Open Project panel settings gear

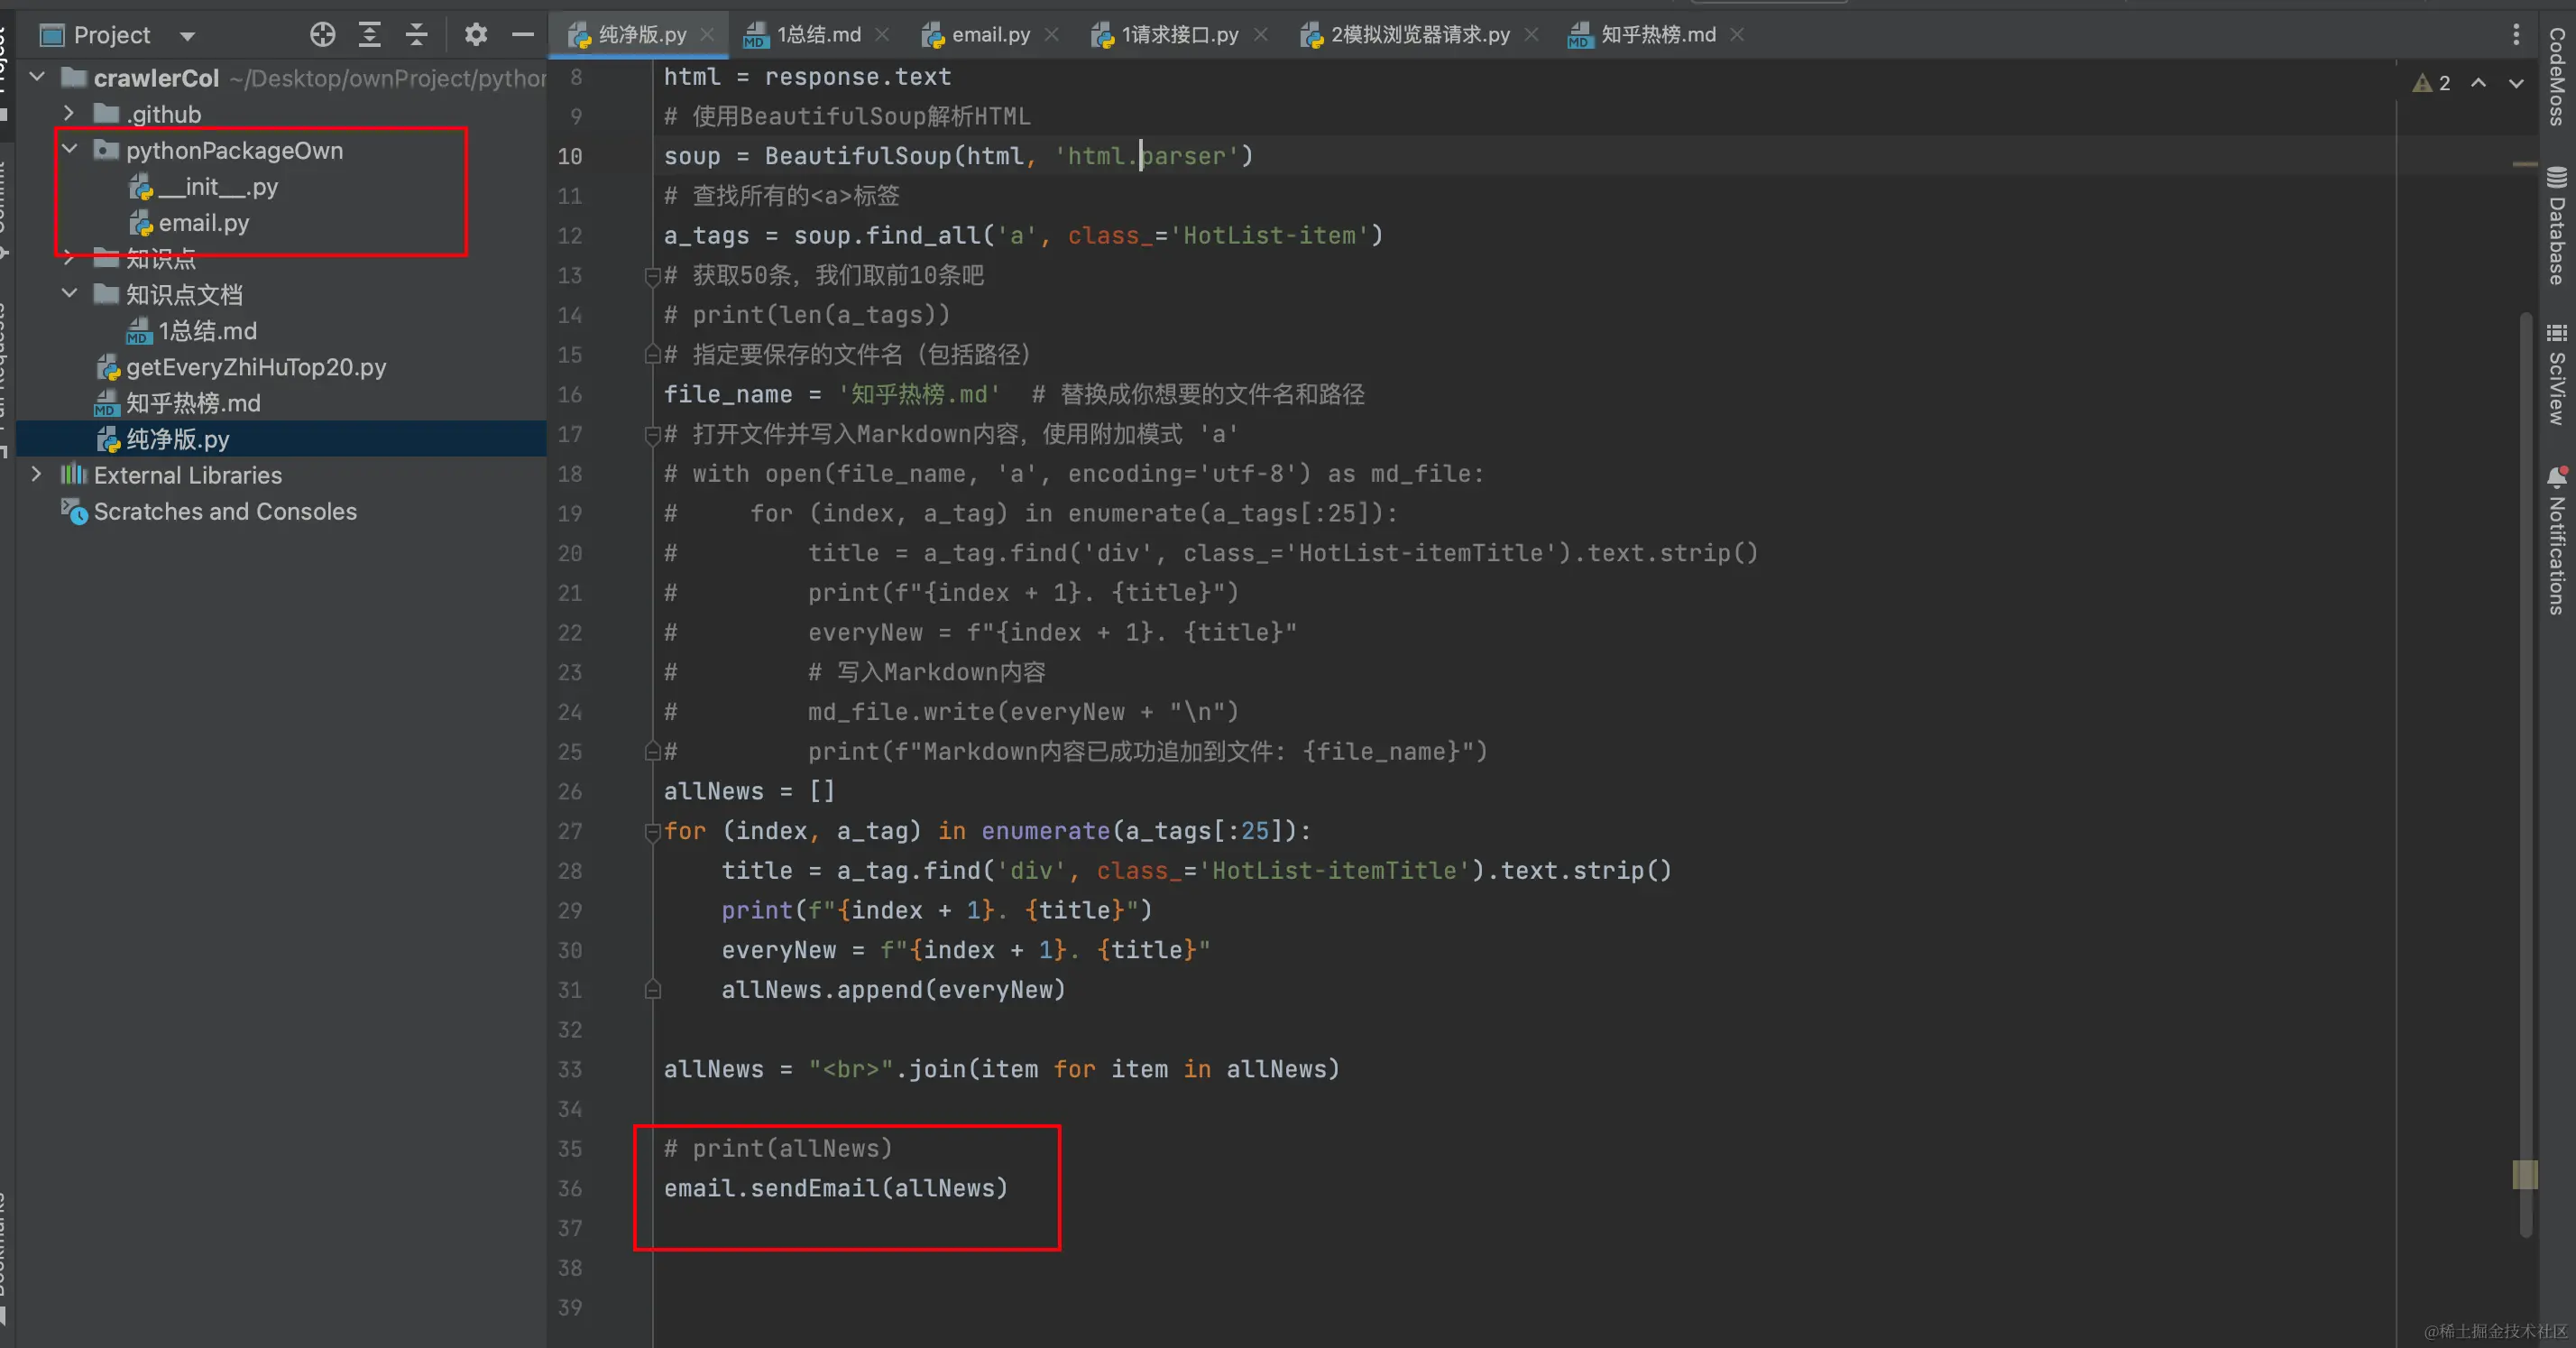pyautogui.click(x=475, y=35)
